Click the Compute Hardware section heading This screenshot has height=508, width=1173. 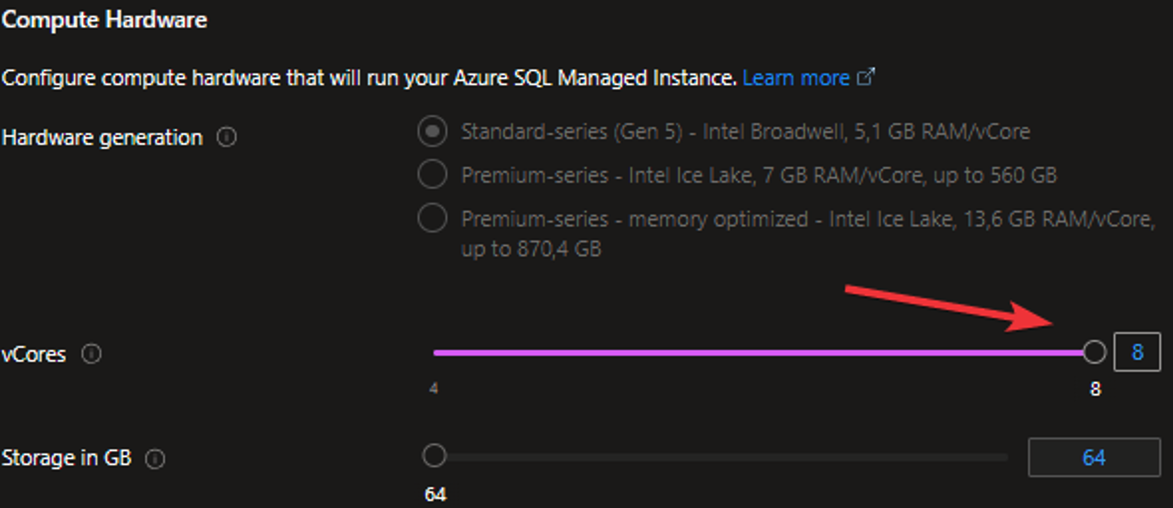tap(104, 20)
